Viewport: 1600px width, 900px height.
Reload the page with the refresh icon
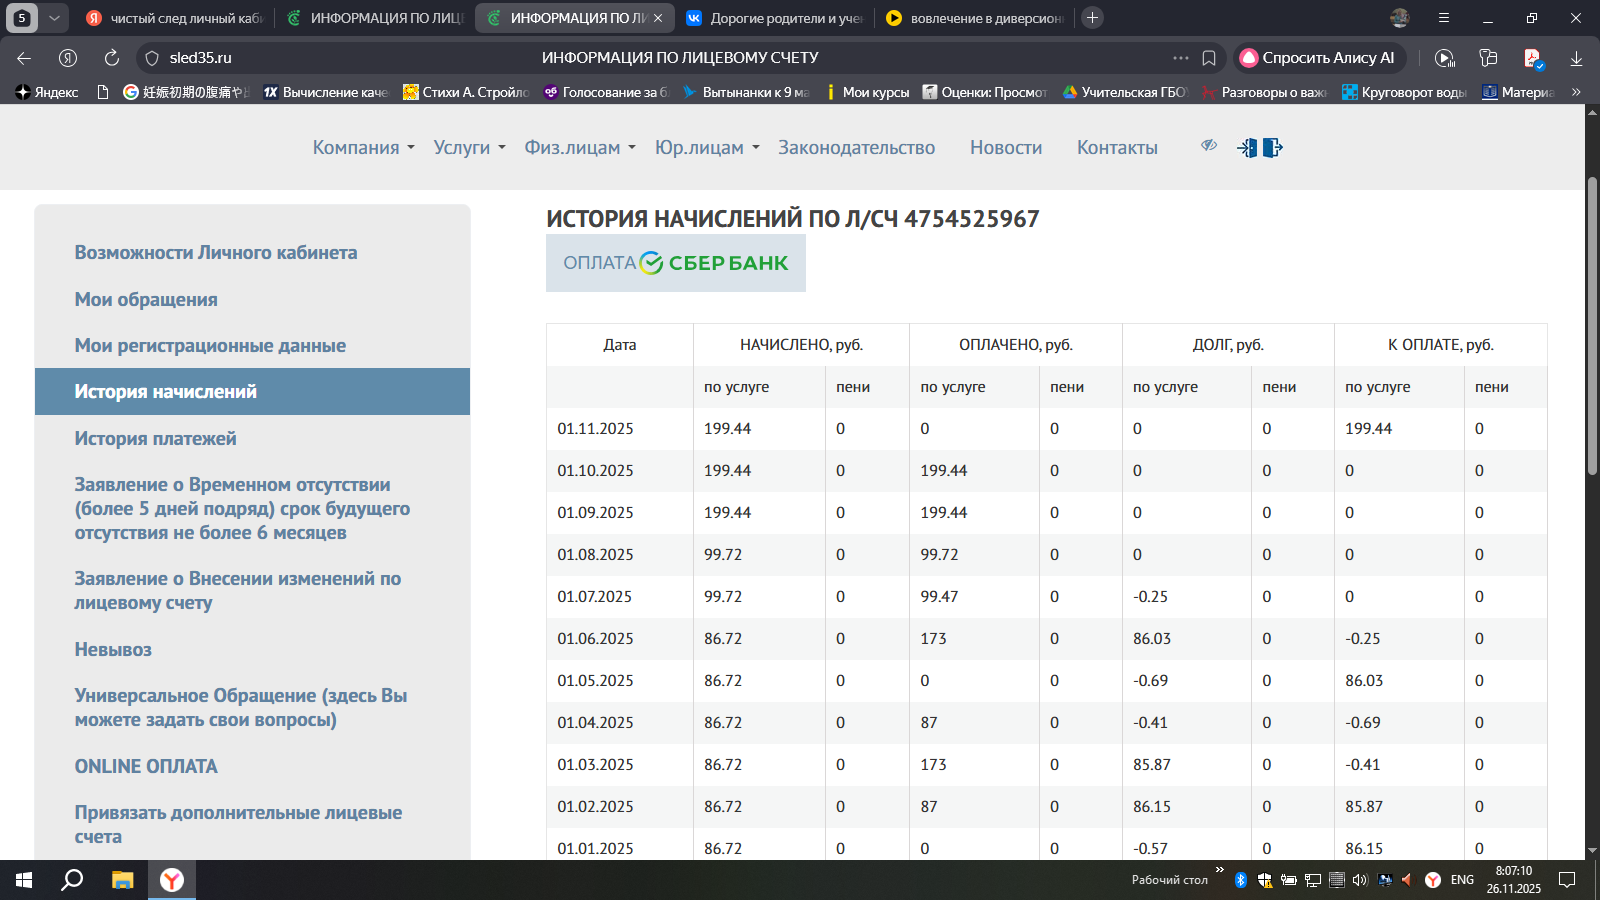112,58
